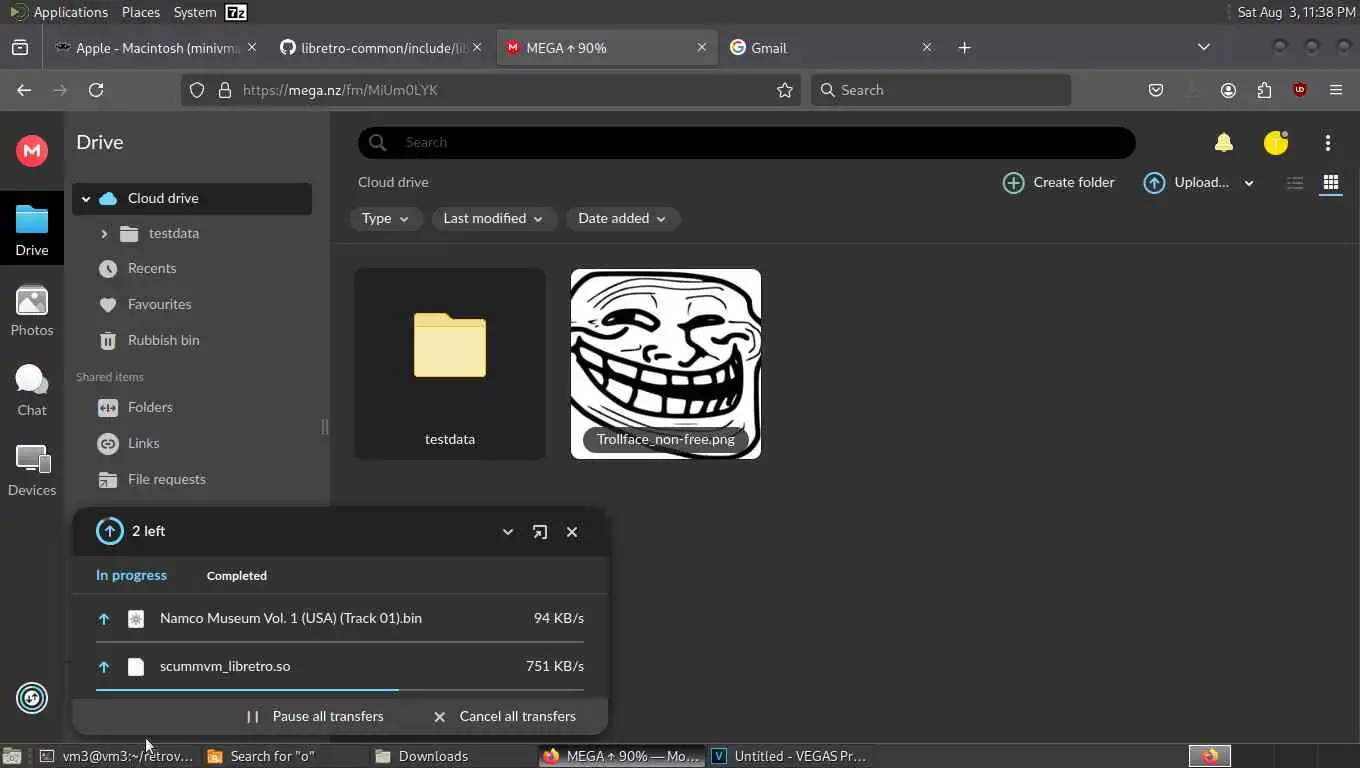Image resolution: width=1360 pixels, height=768 pixels.
Task: Open the Firefox hamburger menu
Action: click(x=1336, y=90)
